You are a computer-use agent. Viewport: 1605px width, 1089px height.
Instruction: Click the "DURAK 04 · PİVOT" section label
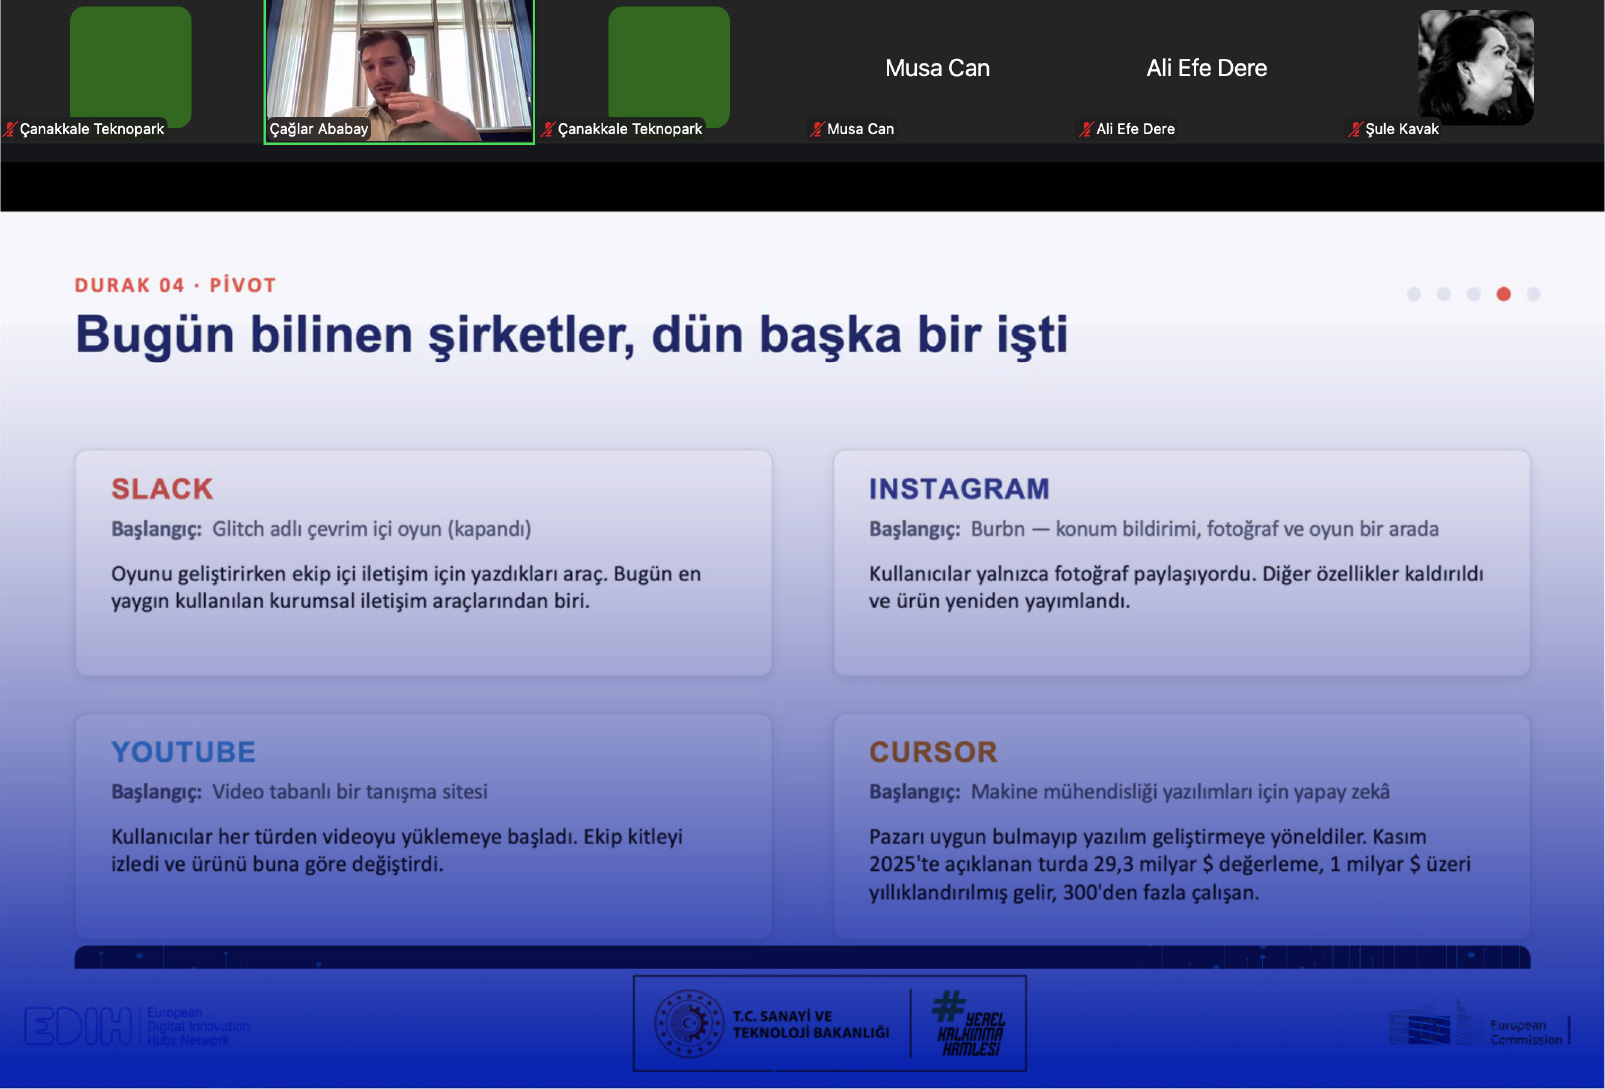[x=175, y=285]
